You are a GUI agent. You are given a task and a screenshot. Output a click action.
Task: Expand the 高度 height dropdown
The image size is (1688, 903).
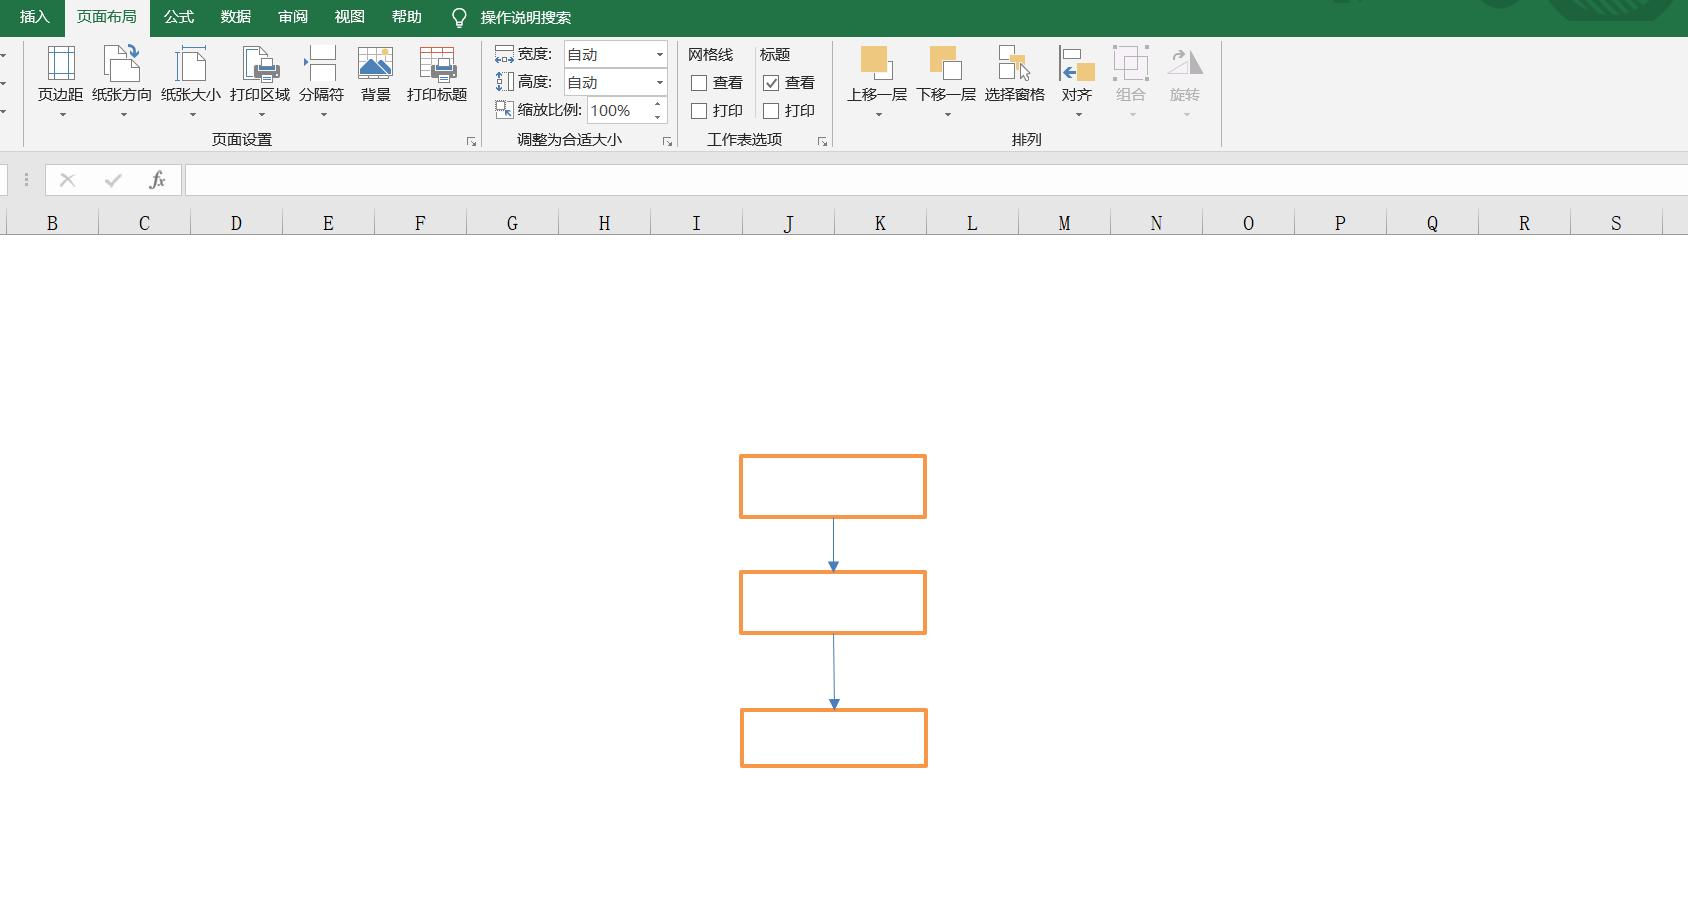pos(659,83)
